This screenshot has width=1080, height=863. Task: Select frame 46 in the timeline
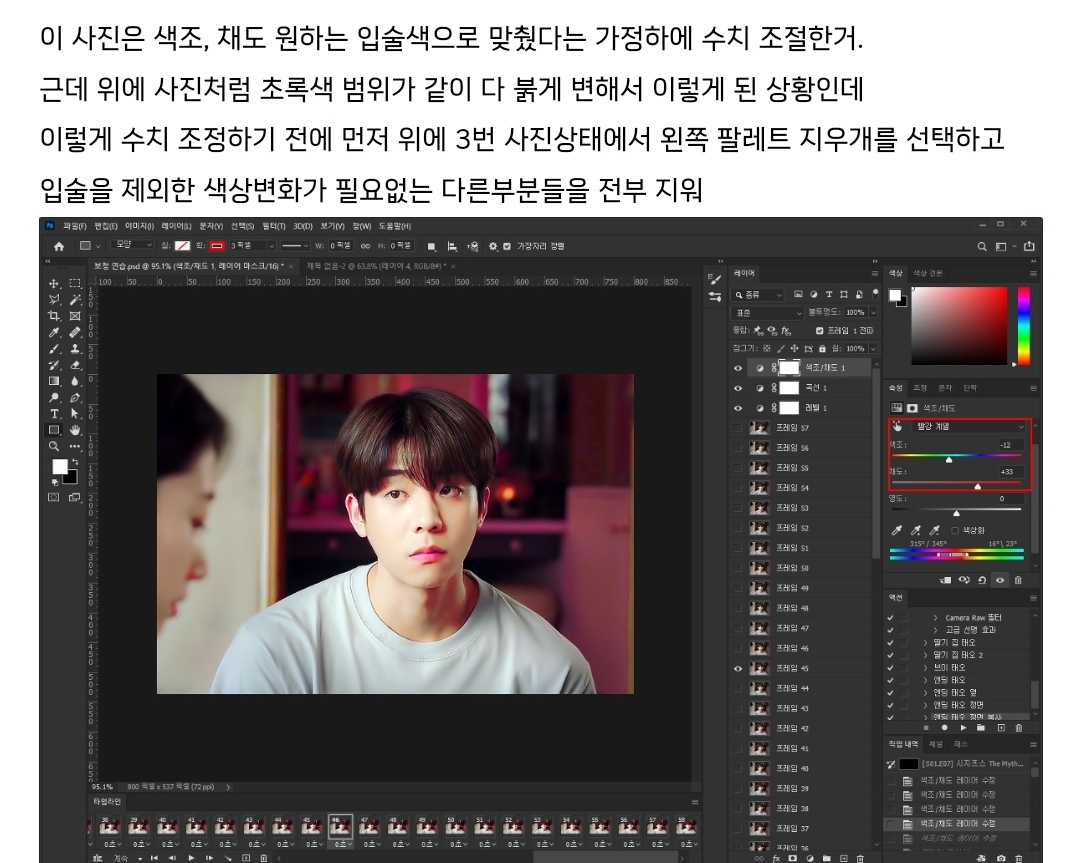(340, 827)
